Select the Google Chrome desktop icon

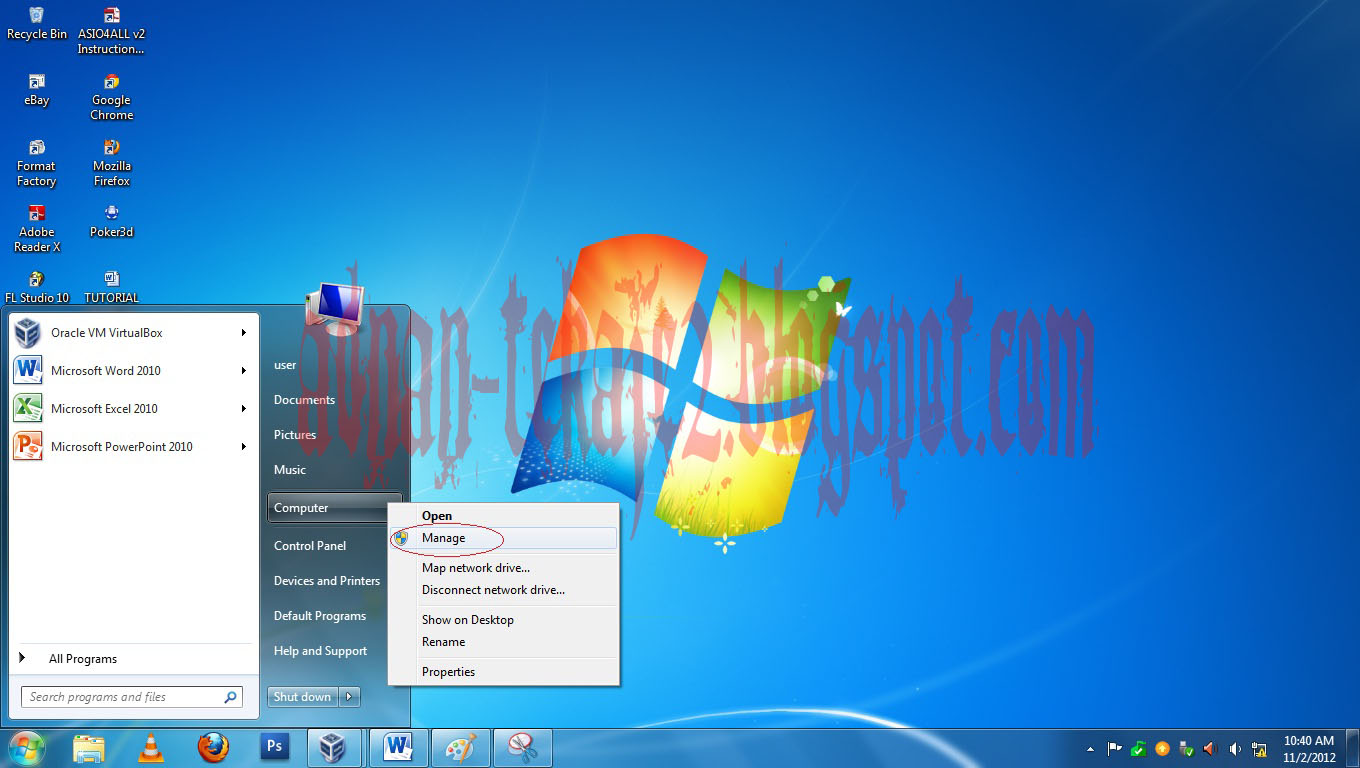coord(111,97)
